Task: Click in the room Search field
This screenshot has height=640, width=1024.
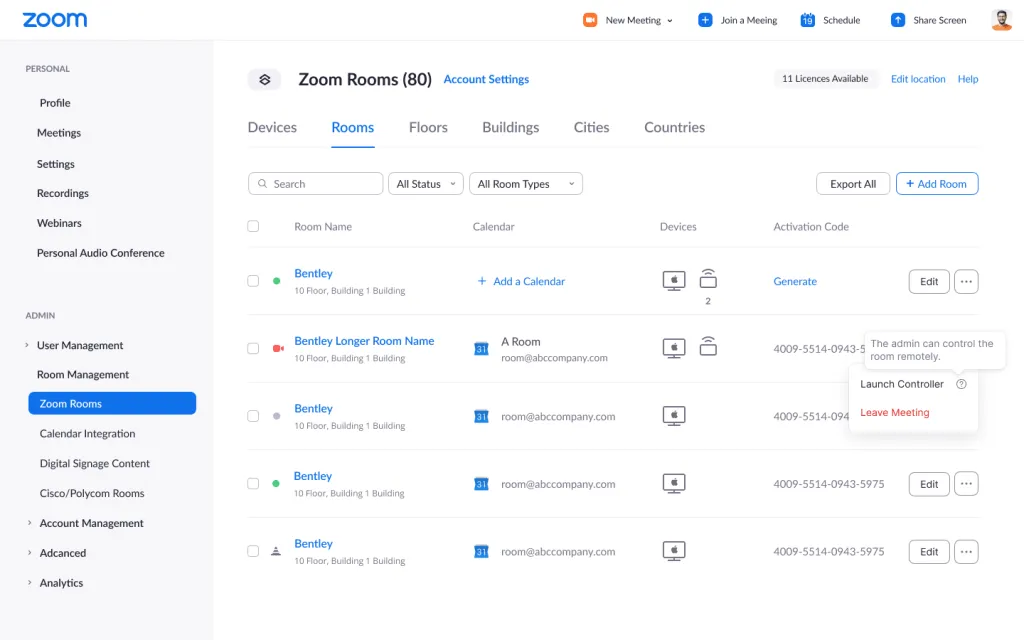Action: [x=315, y=184]
